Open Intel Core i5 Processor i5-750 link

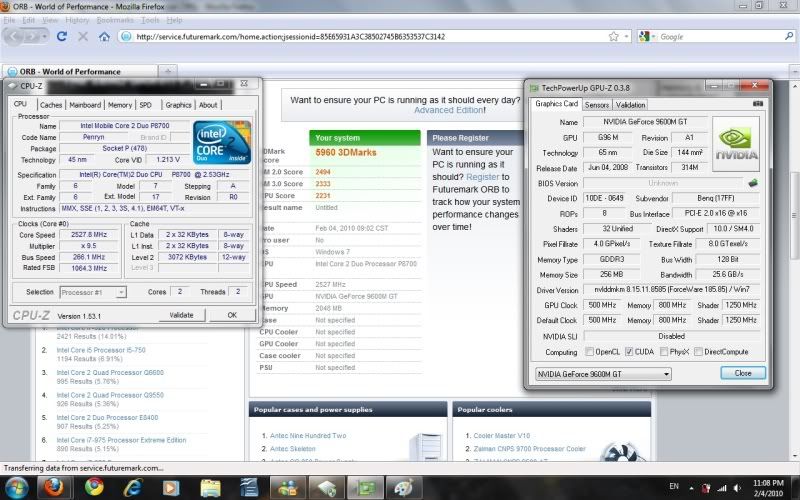pyautogui.click(x=101, y=350)
